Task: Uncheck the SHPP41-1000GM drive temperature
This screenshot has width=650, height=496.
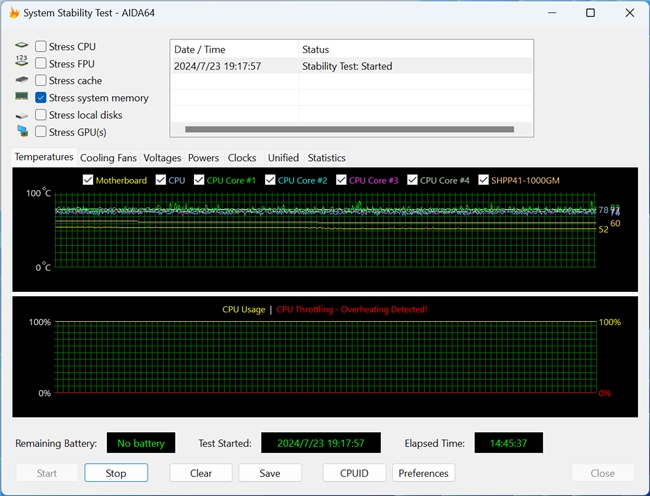Action: [x=483, y=180]
